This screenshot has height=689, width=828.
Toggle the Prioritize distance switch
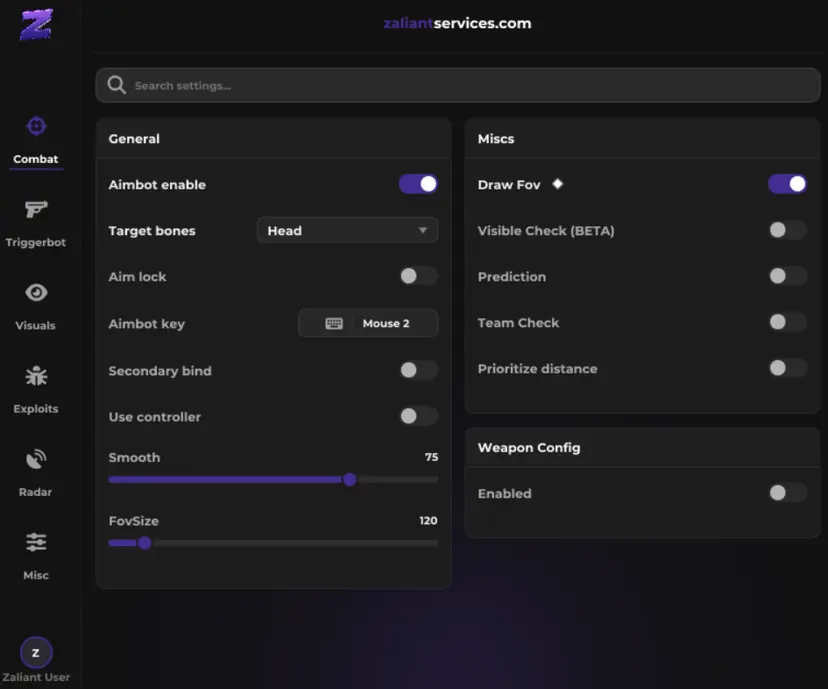(x=787, y=368)
